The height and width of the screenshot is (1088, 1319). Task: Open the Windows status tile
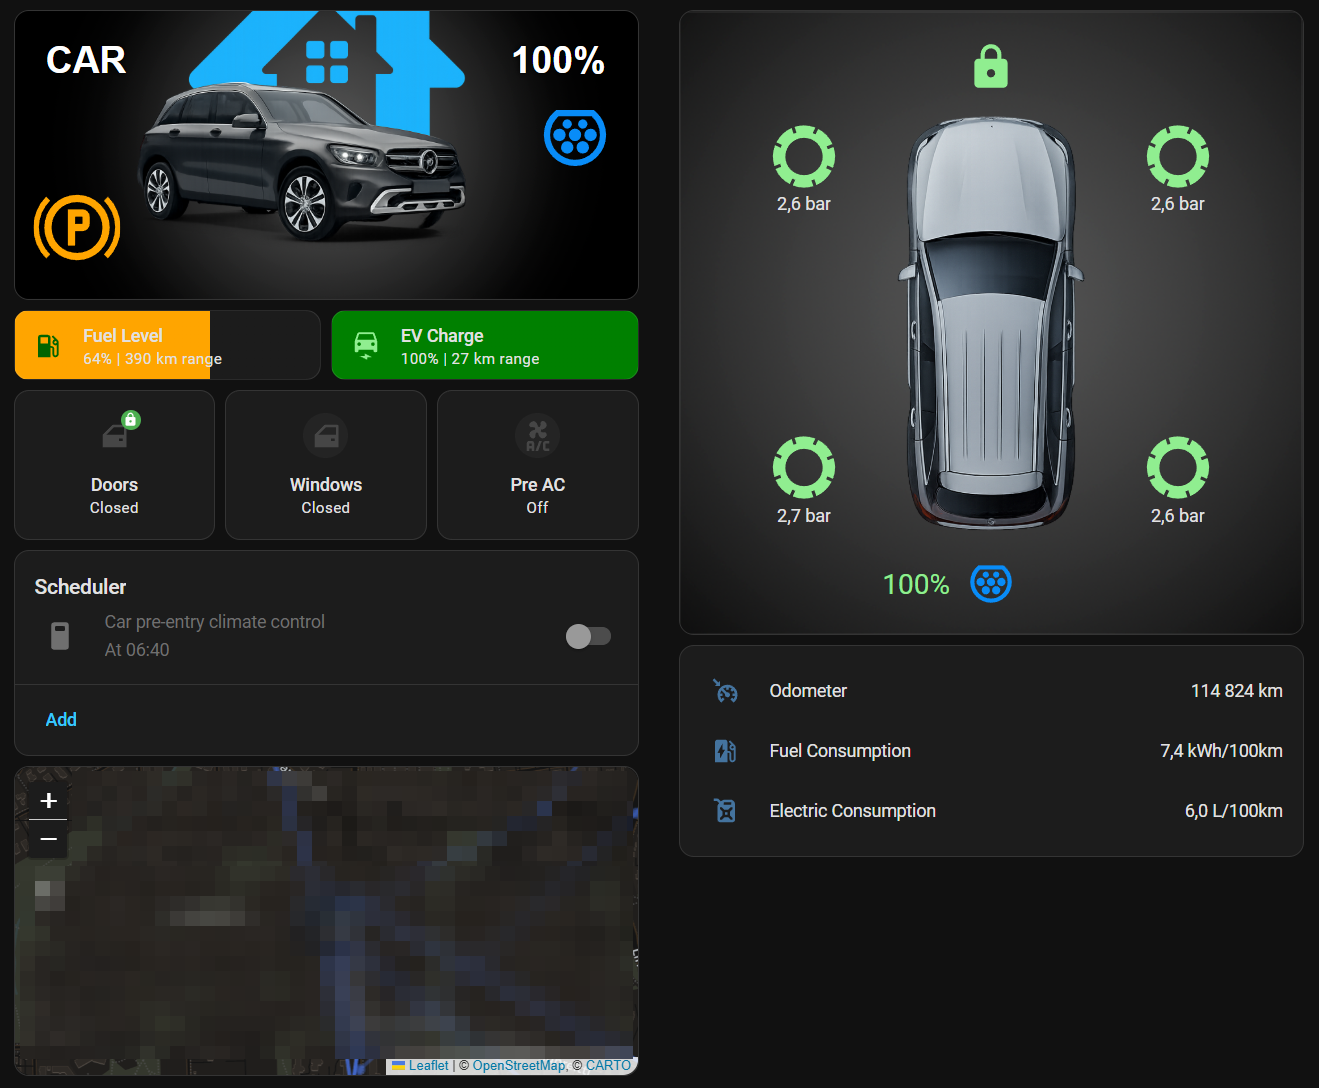pos(326,465)
